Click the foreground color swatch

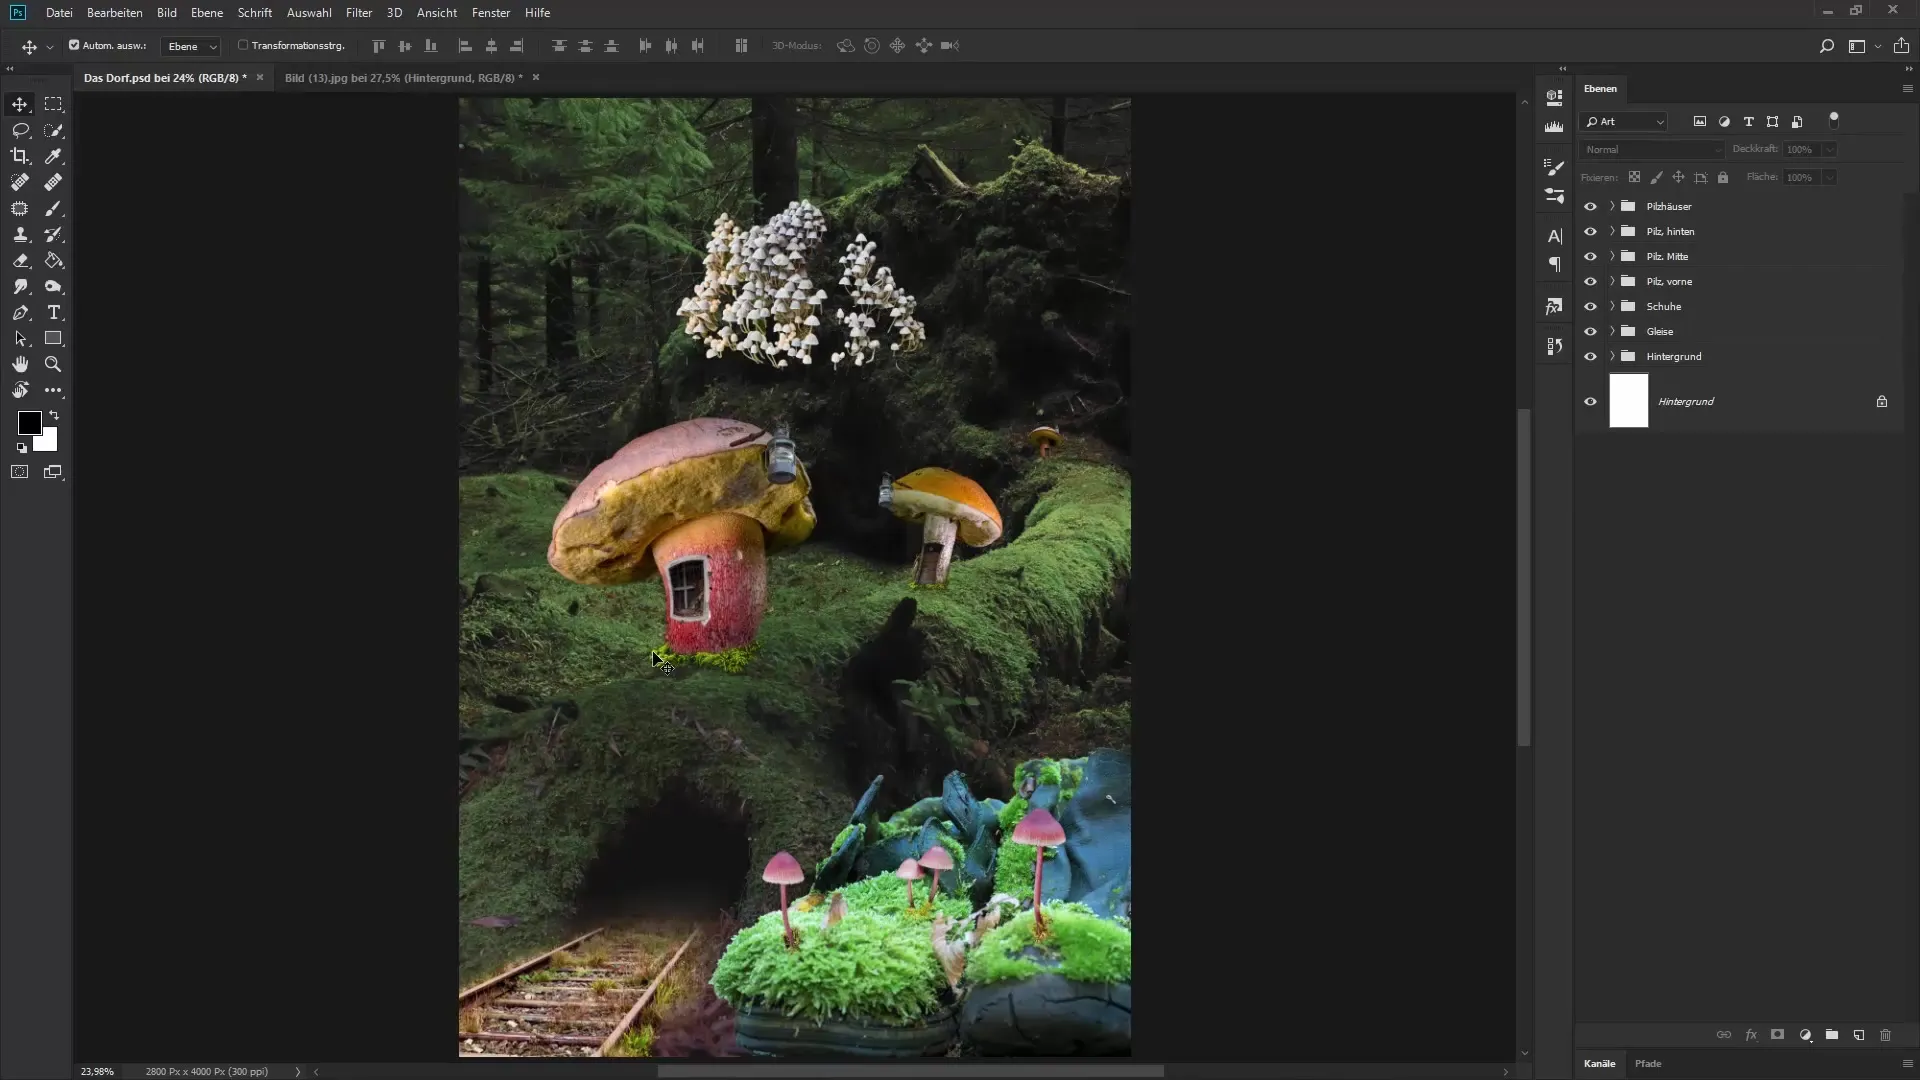[29, 422]
